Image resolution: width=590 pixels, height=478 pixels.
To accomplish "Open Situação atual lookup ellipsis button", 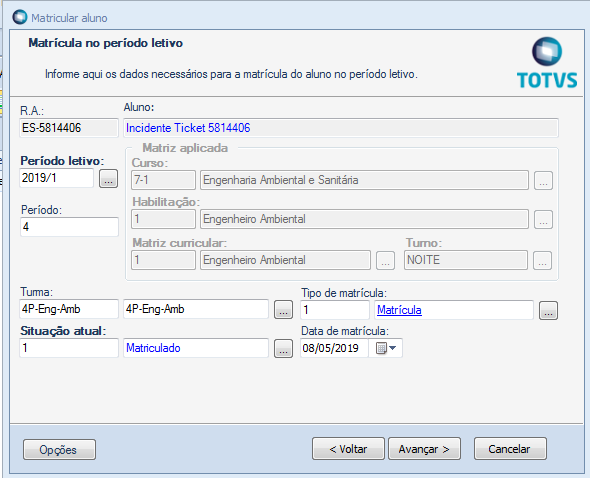I will 283,349.
